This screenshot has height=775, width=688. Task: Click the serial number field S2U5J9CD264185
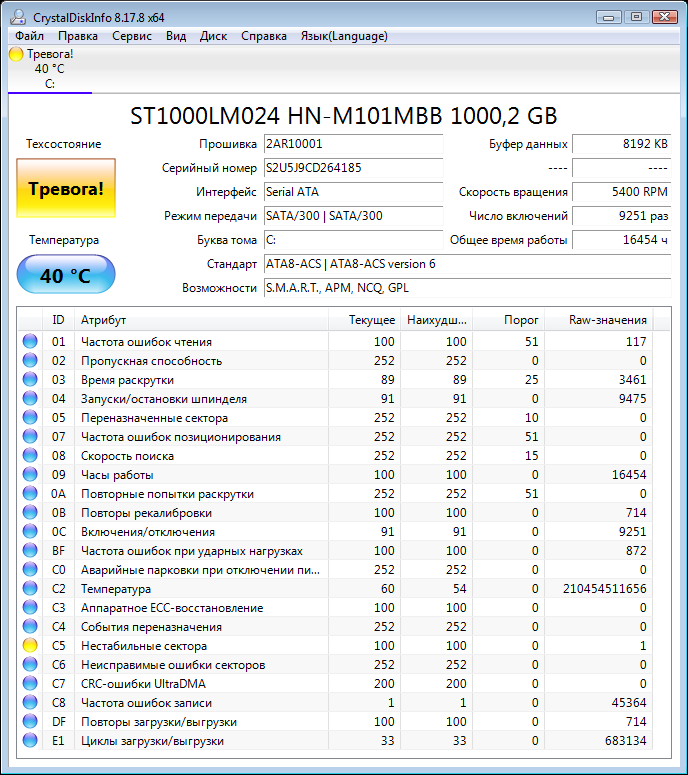pyautogui.click(x=353, y=168)
